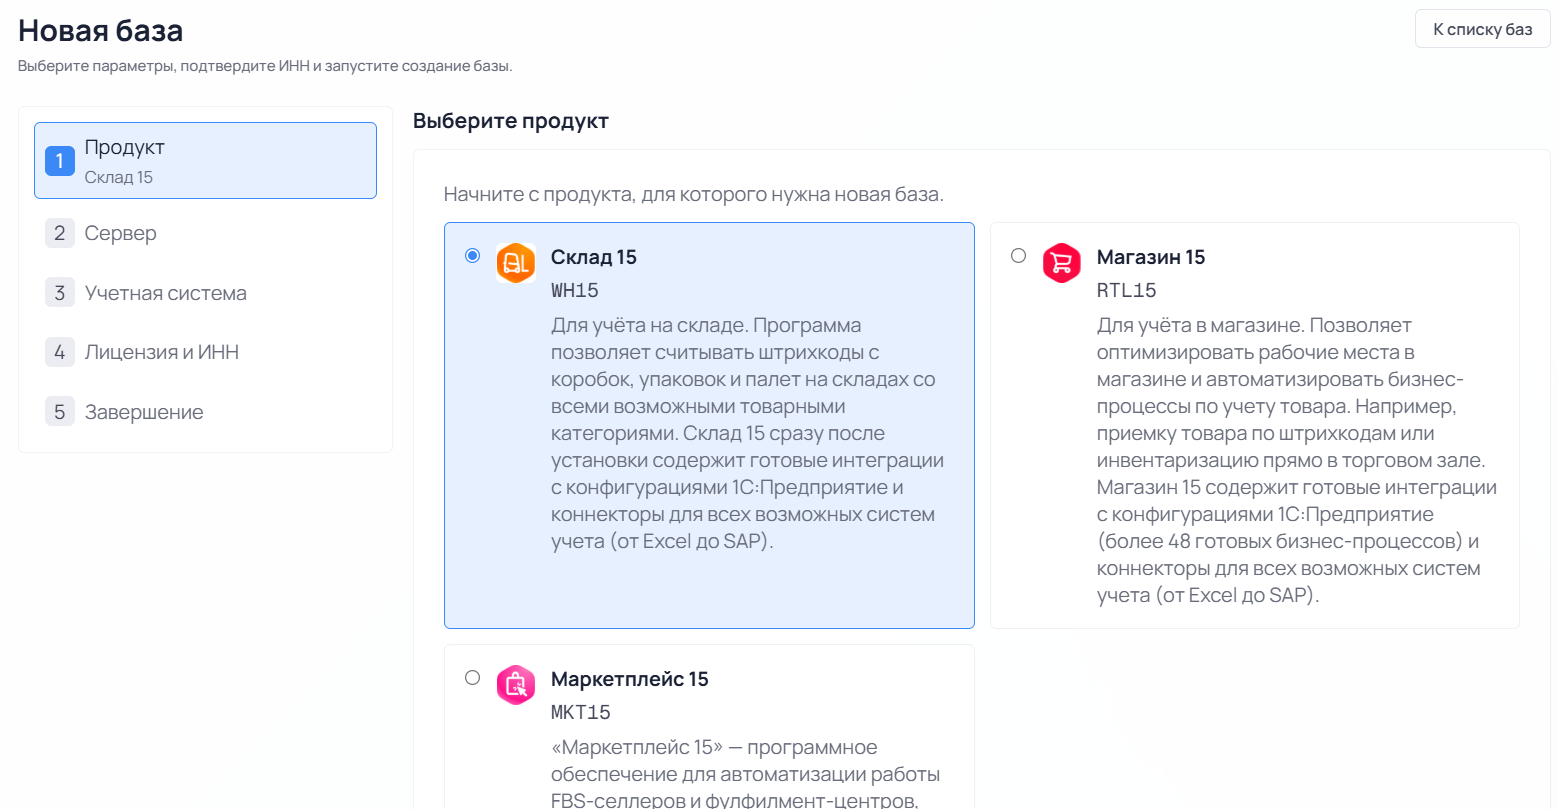Click step number 1 badge for Продукт
1558x809 pixels.
point(60,160)
